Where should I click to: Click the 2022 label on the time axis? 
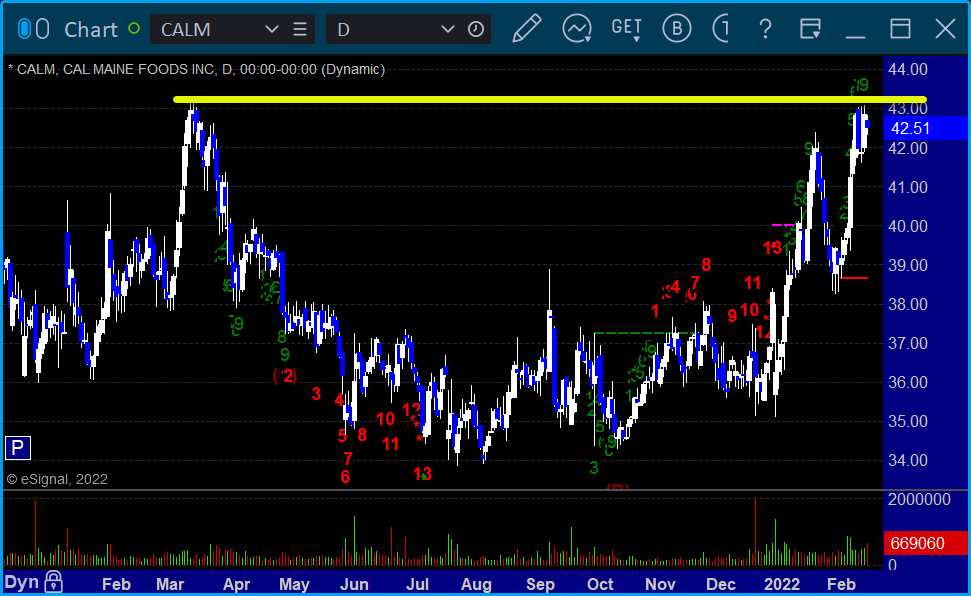(x=782, y=584)
